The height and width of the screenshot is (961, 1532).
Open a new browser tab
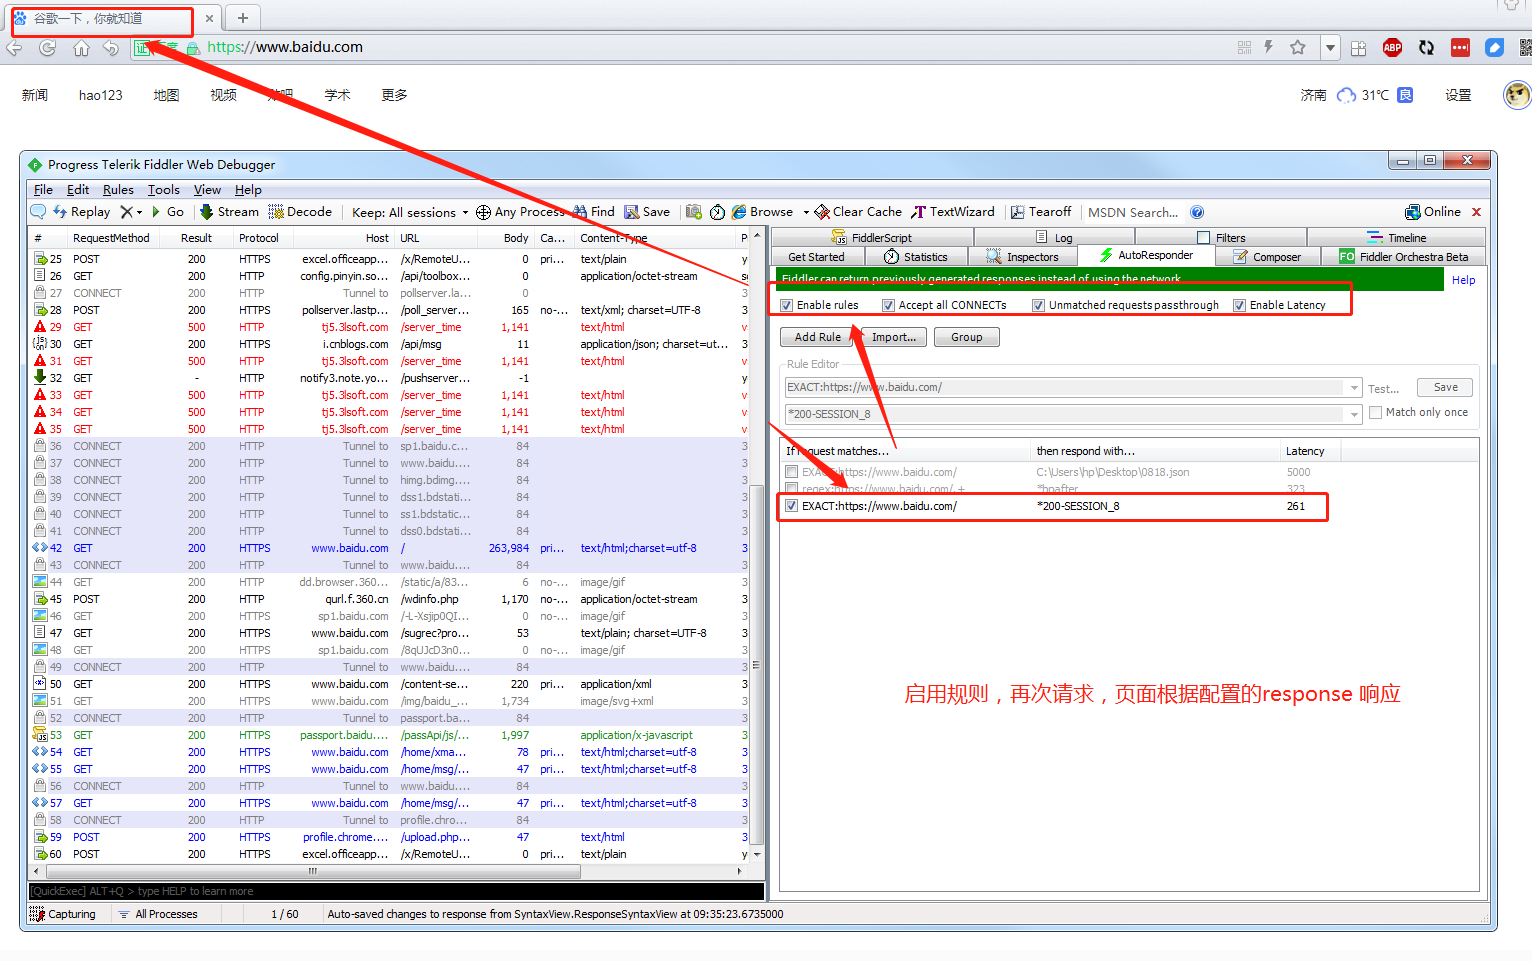point(243,18)
